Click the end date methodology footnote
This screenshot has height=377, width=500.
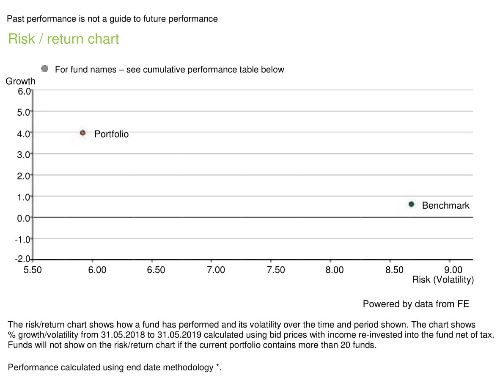point(114,367)
